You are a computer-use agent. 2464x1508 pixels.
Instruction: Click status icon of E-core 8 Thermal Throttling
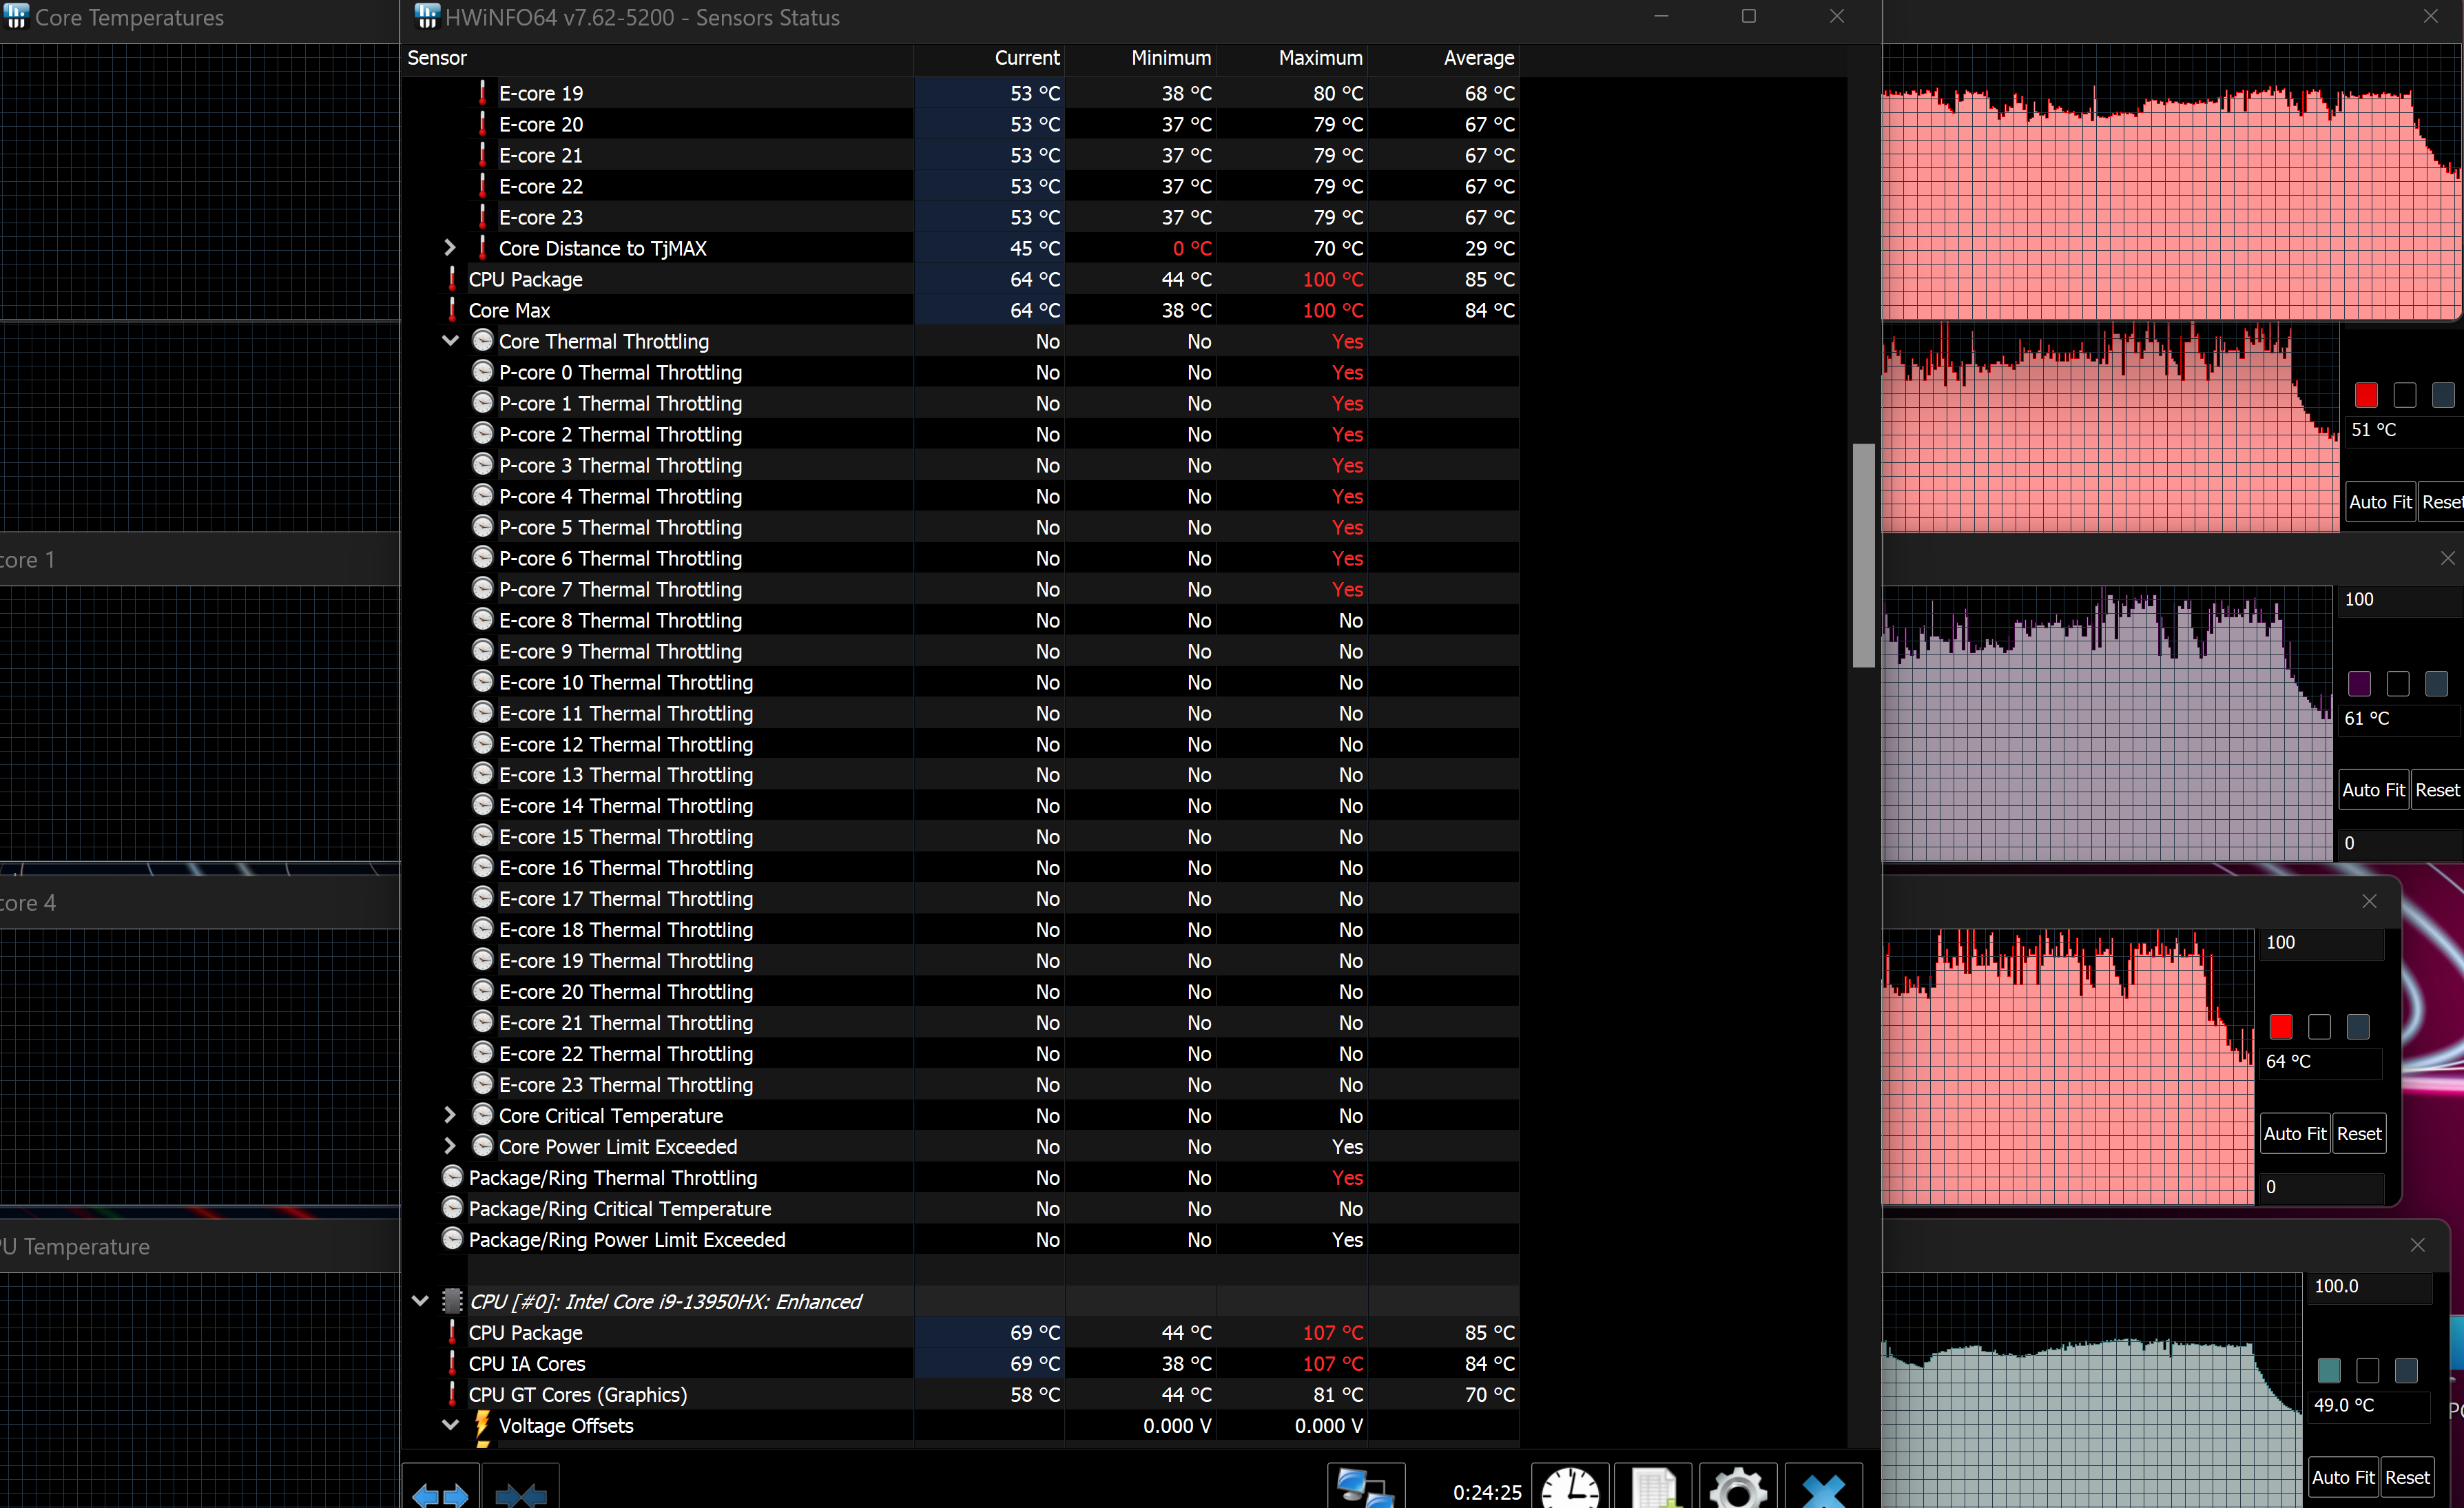coord(483,620)
